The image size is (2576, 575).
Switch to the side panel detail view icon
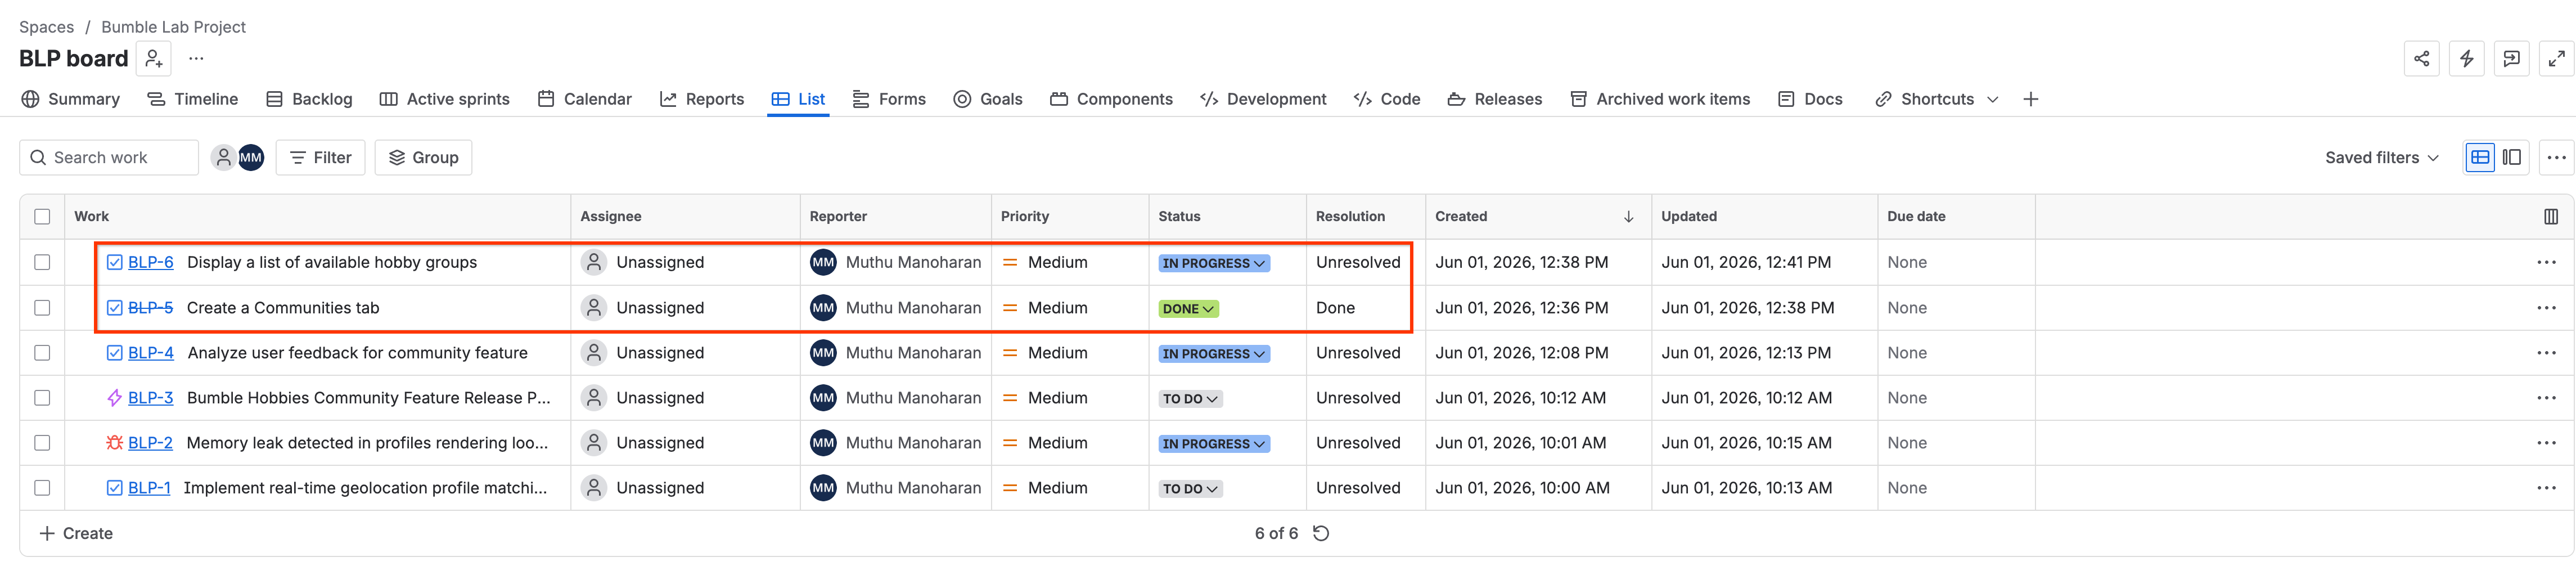(x=2511, y=158)
